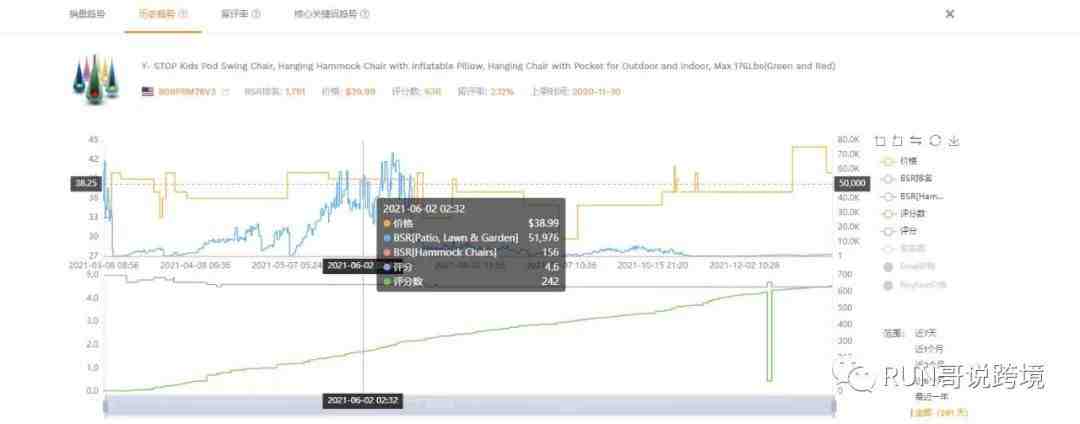Set the range to 近7天
Screen dimensions: 1080x424
tap(926, 332)
